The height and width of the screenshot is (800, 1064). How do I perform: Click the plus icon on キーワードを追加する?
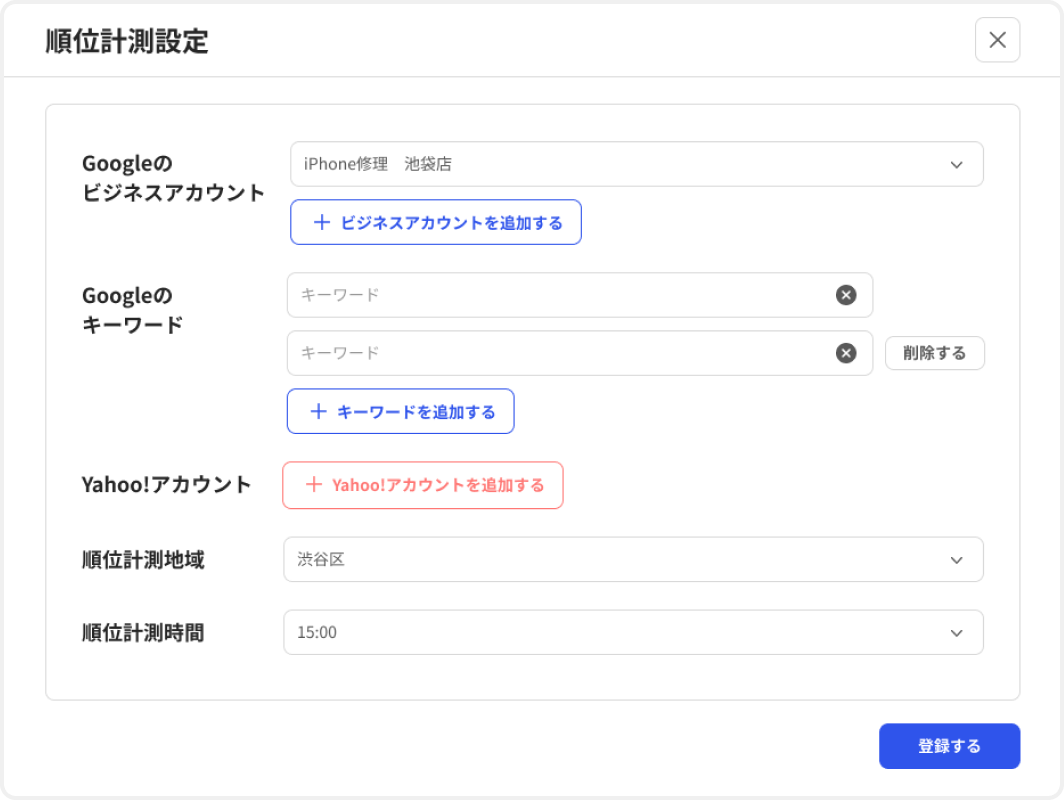[x=318, y=411]
